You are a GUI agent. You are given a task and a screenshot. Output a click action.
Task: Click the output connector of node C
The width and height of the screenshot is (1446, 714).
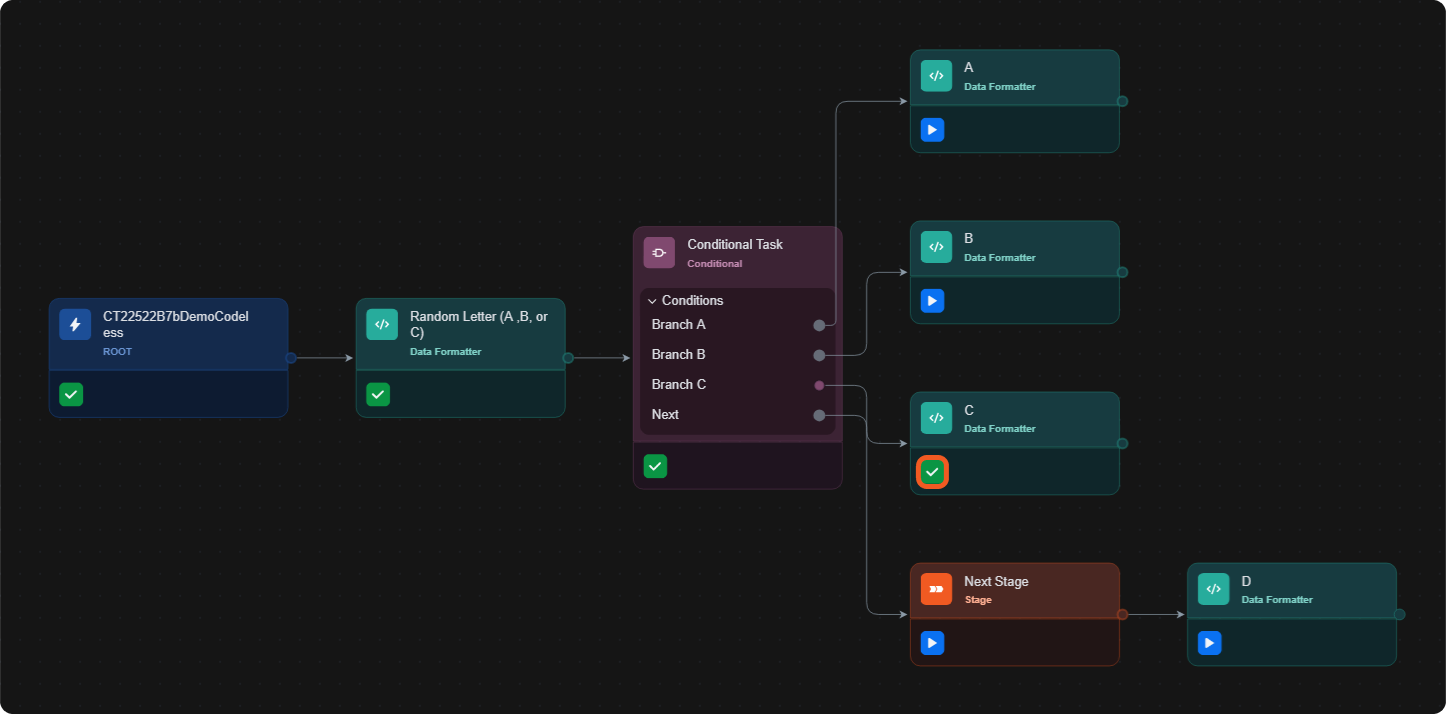(x=1122, y=443)
